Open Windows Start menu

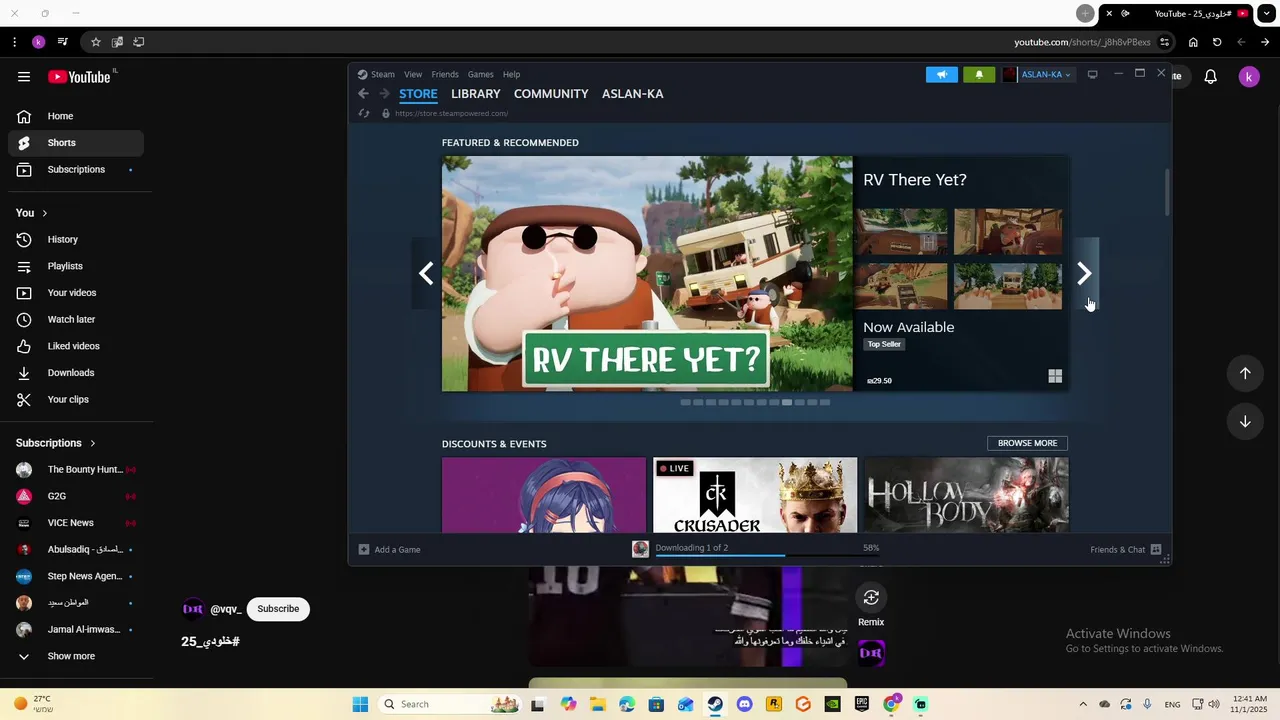coord(360,704)
